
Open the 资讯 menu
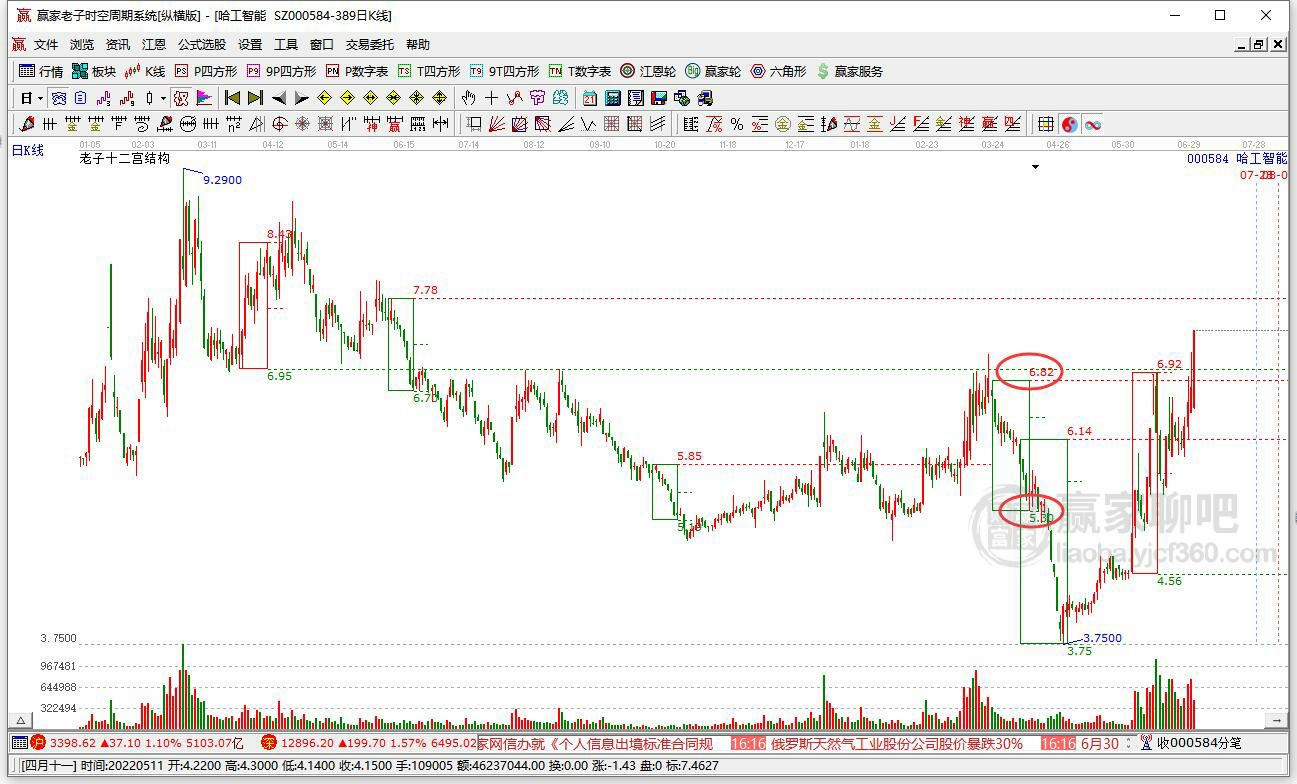click(118, 45)
